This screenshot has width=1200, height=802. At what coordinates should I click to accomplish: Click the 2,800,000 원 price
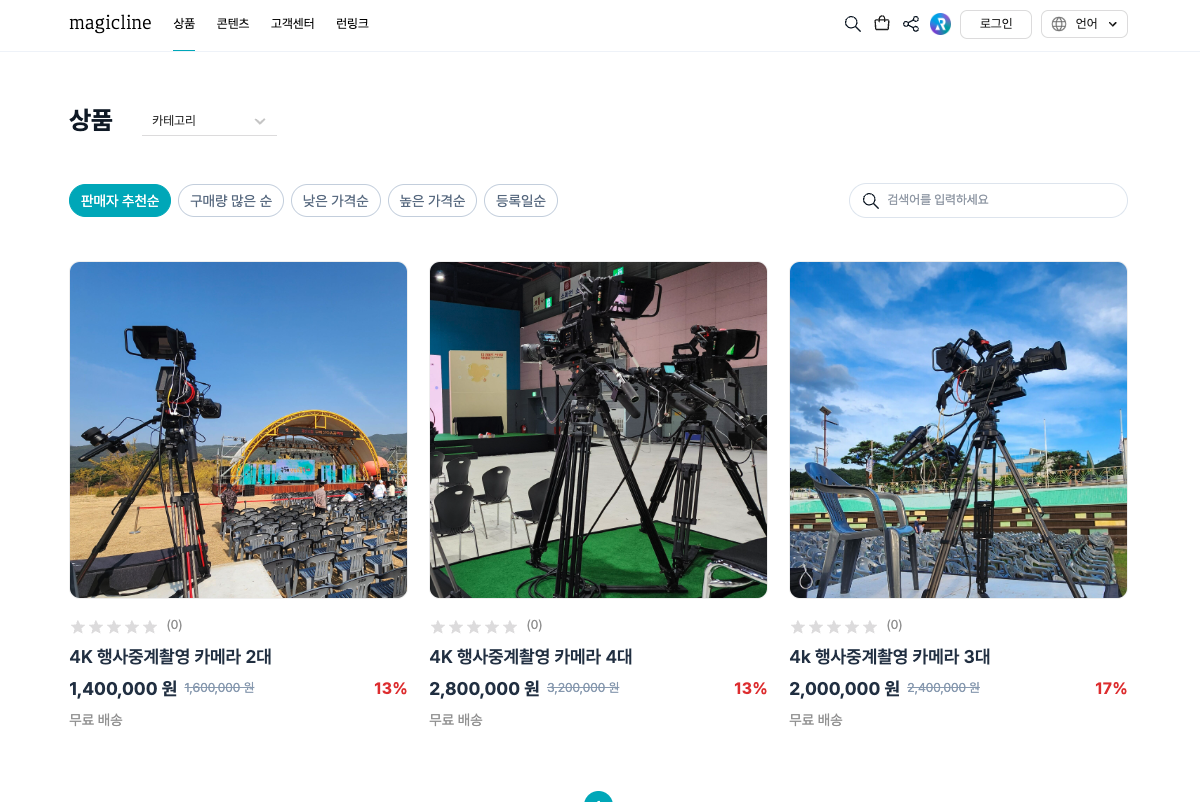pos(484,689)
